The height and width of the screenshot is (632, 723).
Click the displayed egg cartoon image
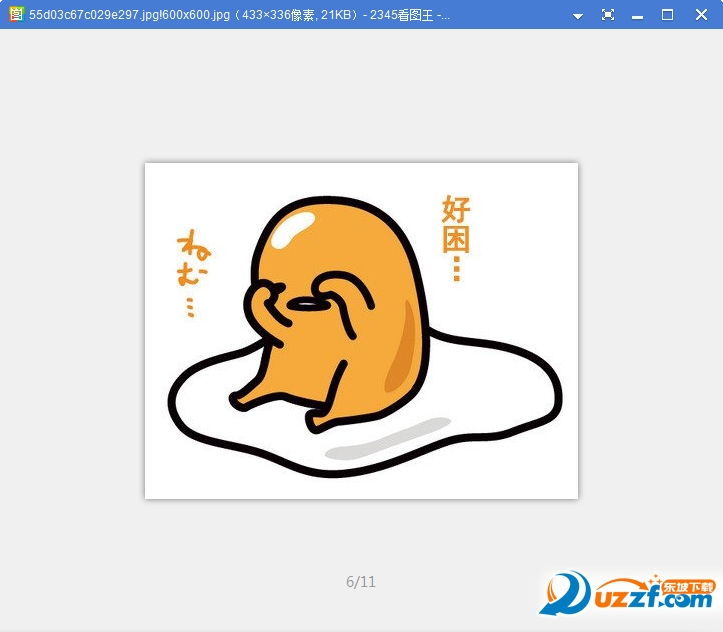point(361,331)
